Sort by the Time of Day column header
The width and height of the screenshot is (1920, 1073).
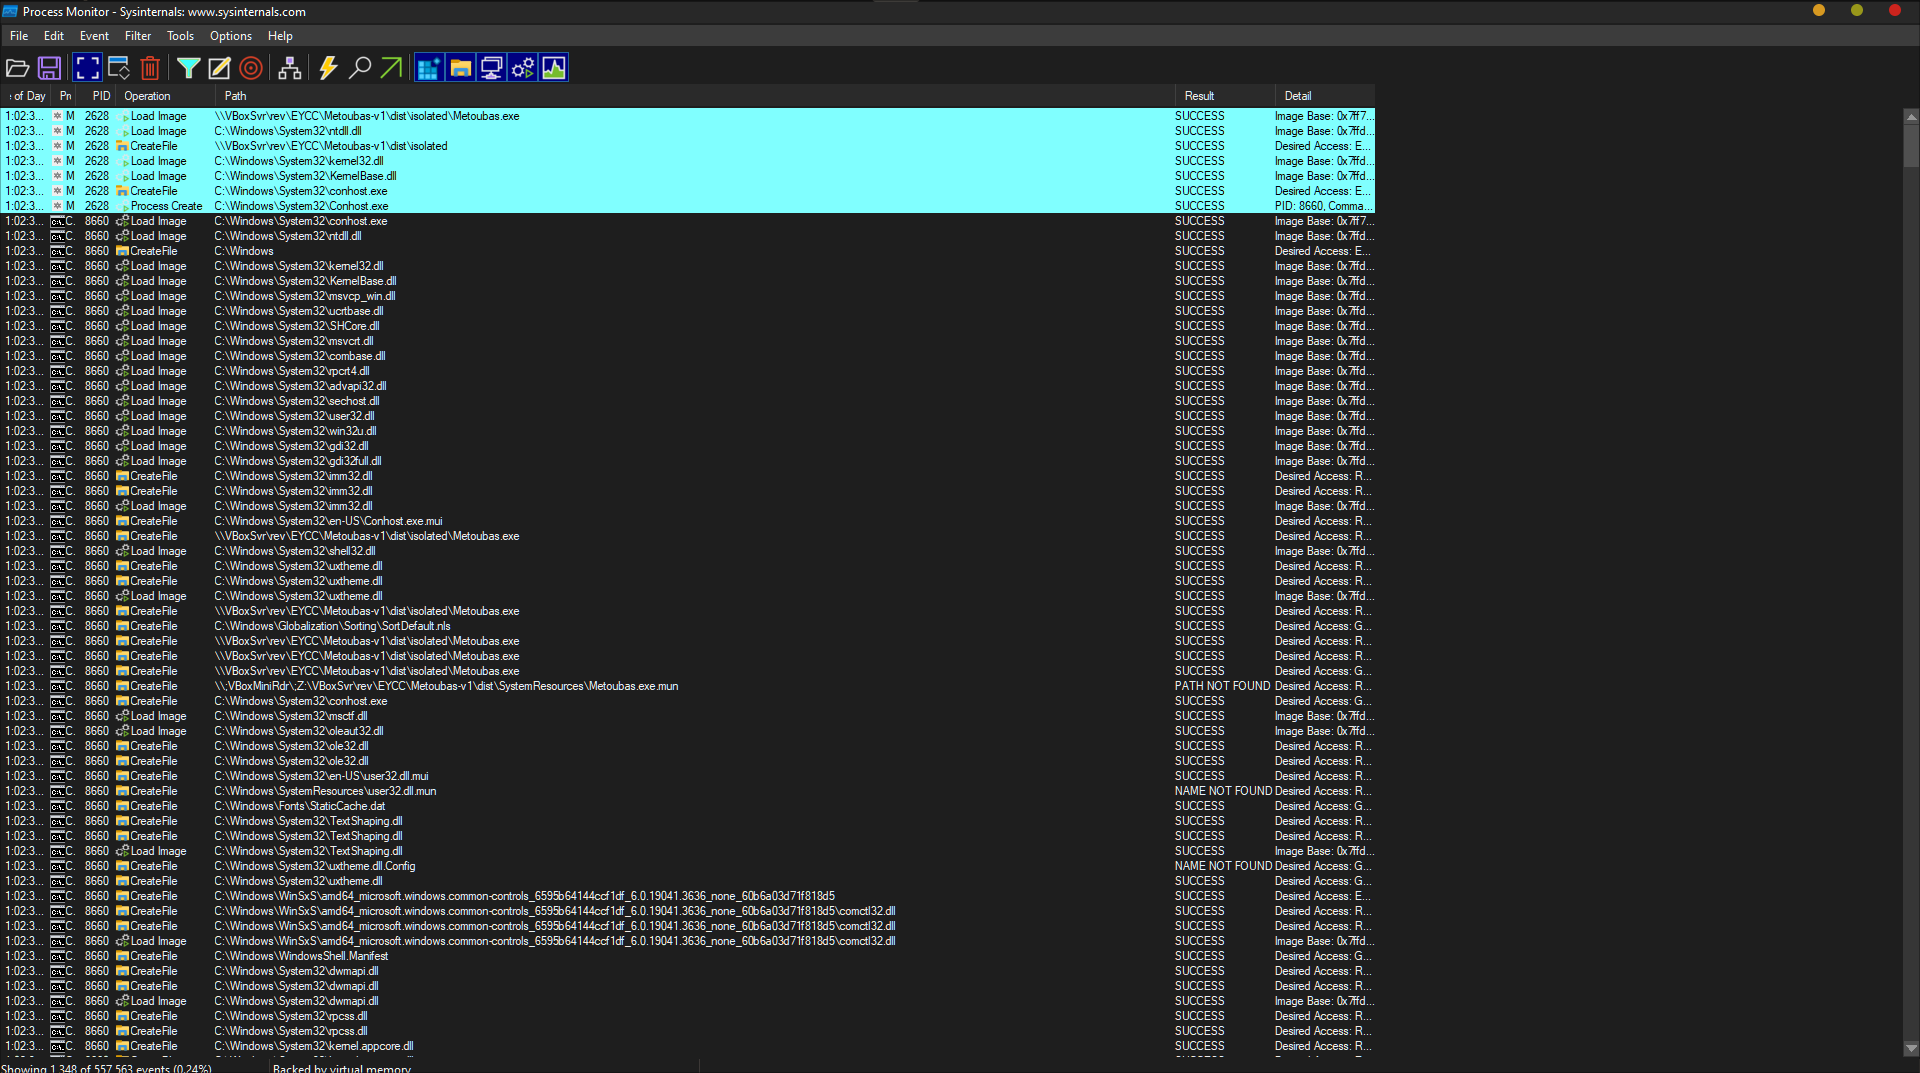tap(25, 96)
